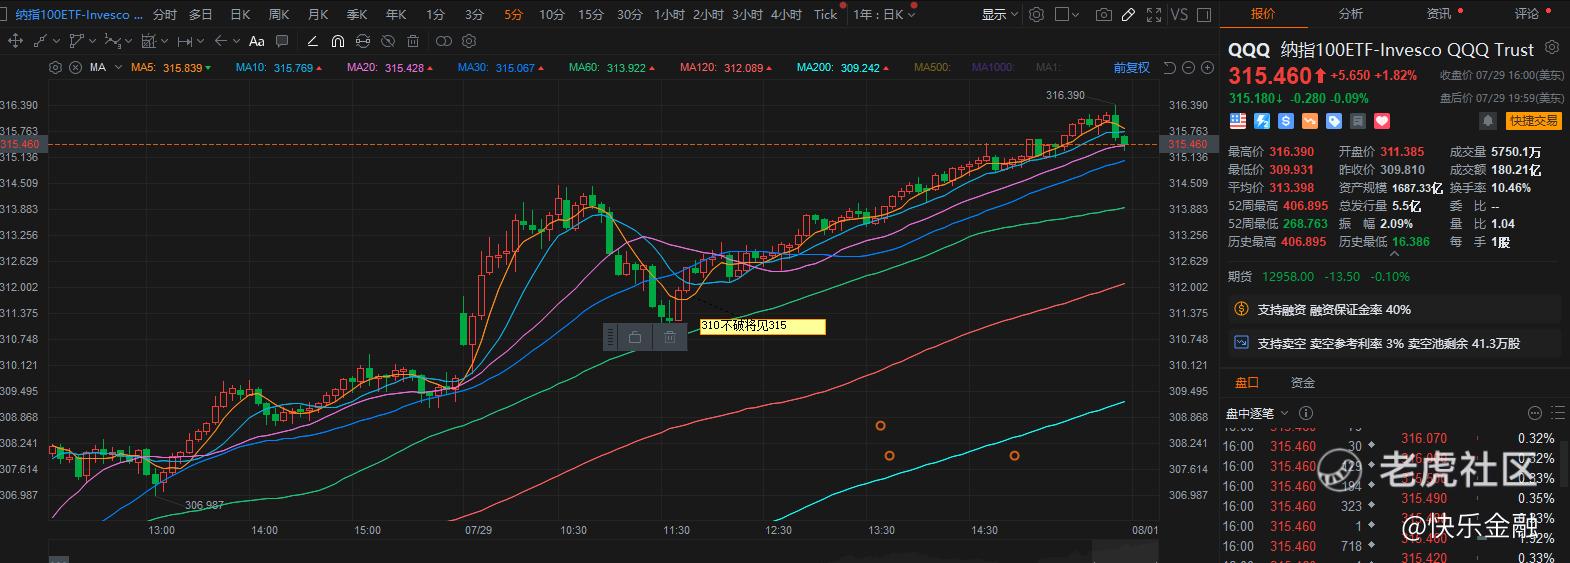Select the 5分 five-minute period

click(513, 14)
